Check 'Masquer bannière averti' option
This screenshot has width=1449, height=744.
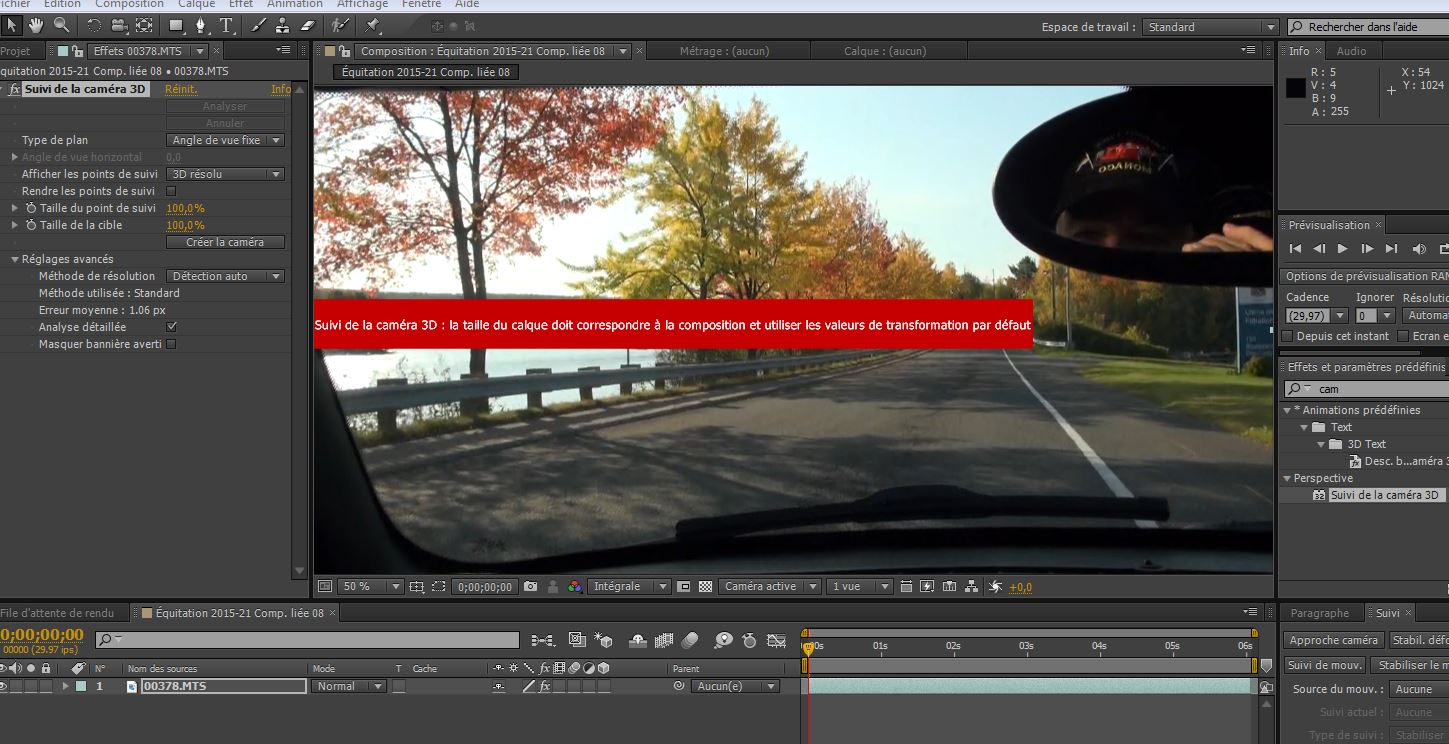pos(171,344)
